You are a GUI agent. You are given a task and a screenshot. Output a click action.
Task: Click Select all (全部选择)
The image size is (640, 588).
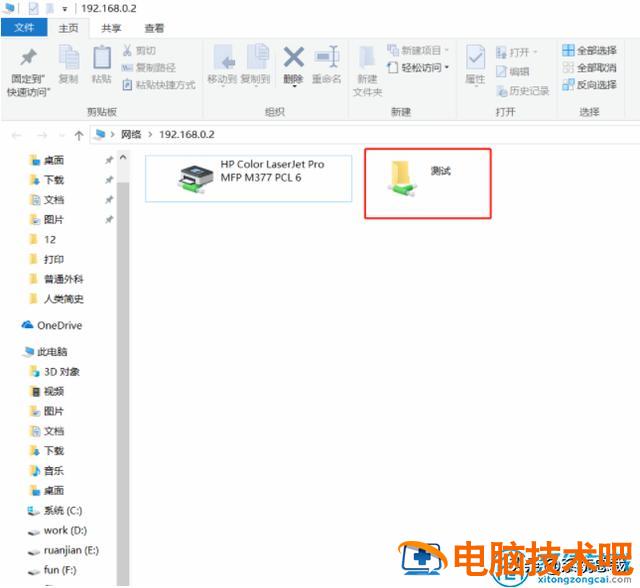pyautogui.click(x=589, y=51)
